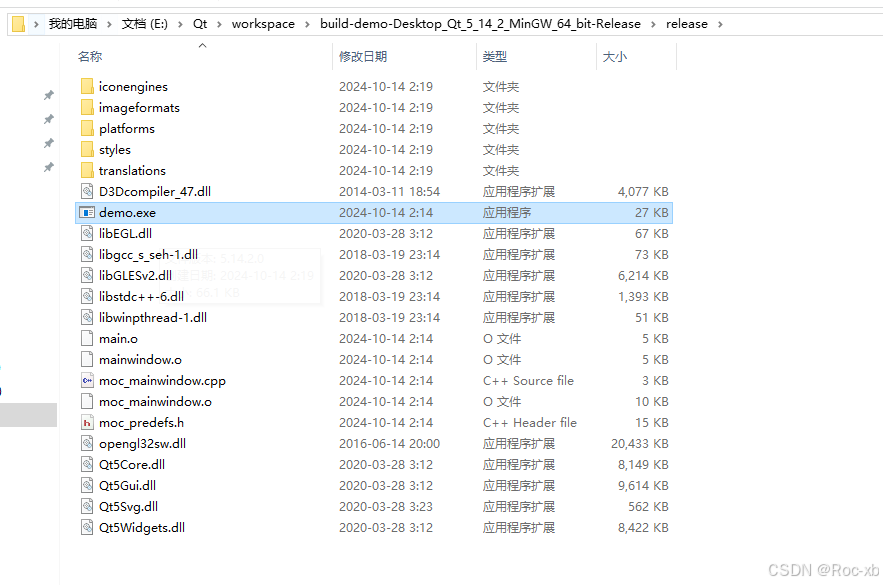Click the D3Dcompiler_47.dll file icon

click(87, 191)
